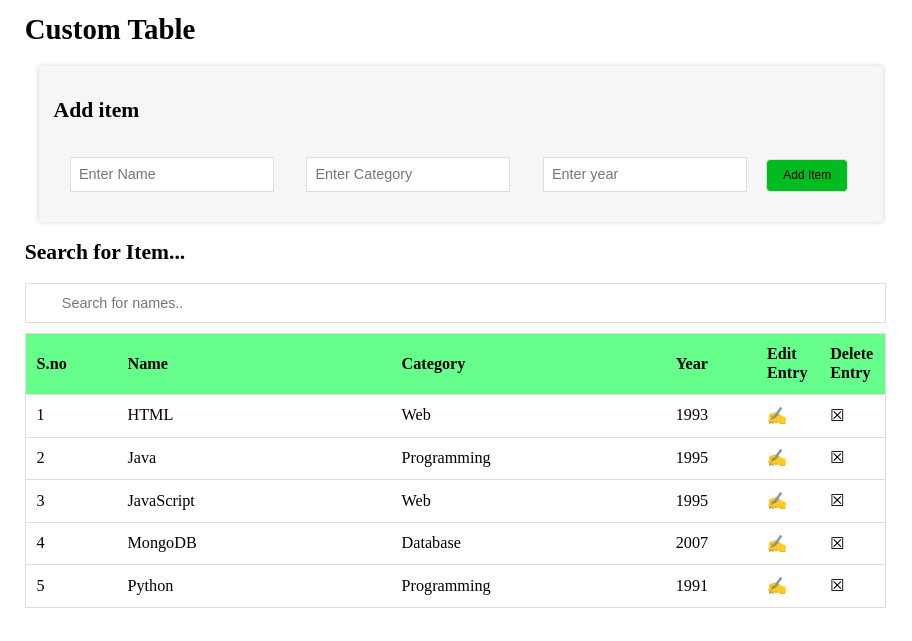Delete the JavaScript entry

pyautogui.click(x=837, y=501)
